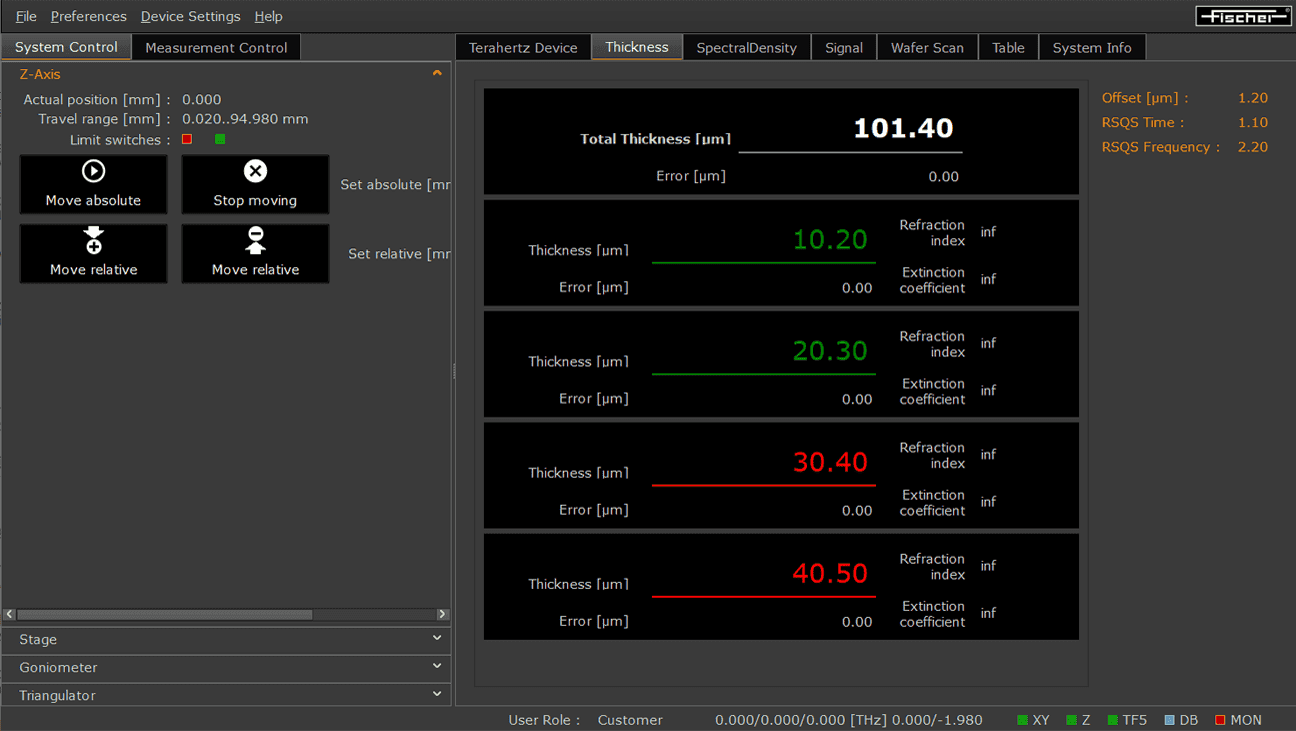
Task: Click the Fischer logo in the top corner
Action: (1243, 15)
